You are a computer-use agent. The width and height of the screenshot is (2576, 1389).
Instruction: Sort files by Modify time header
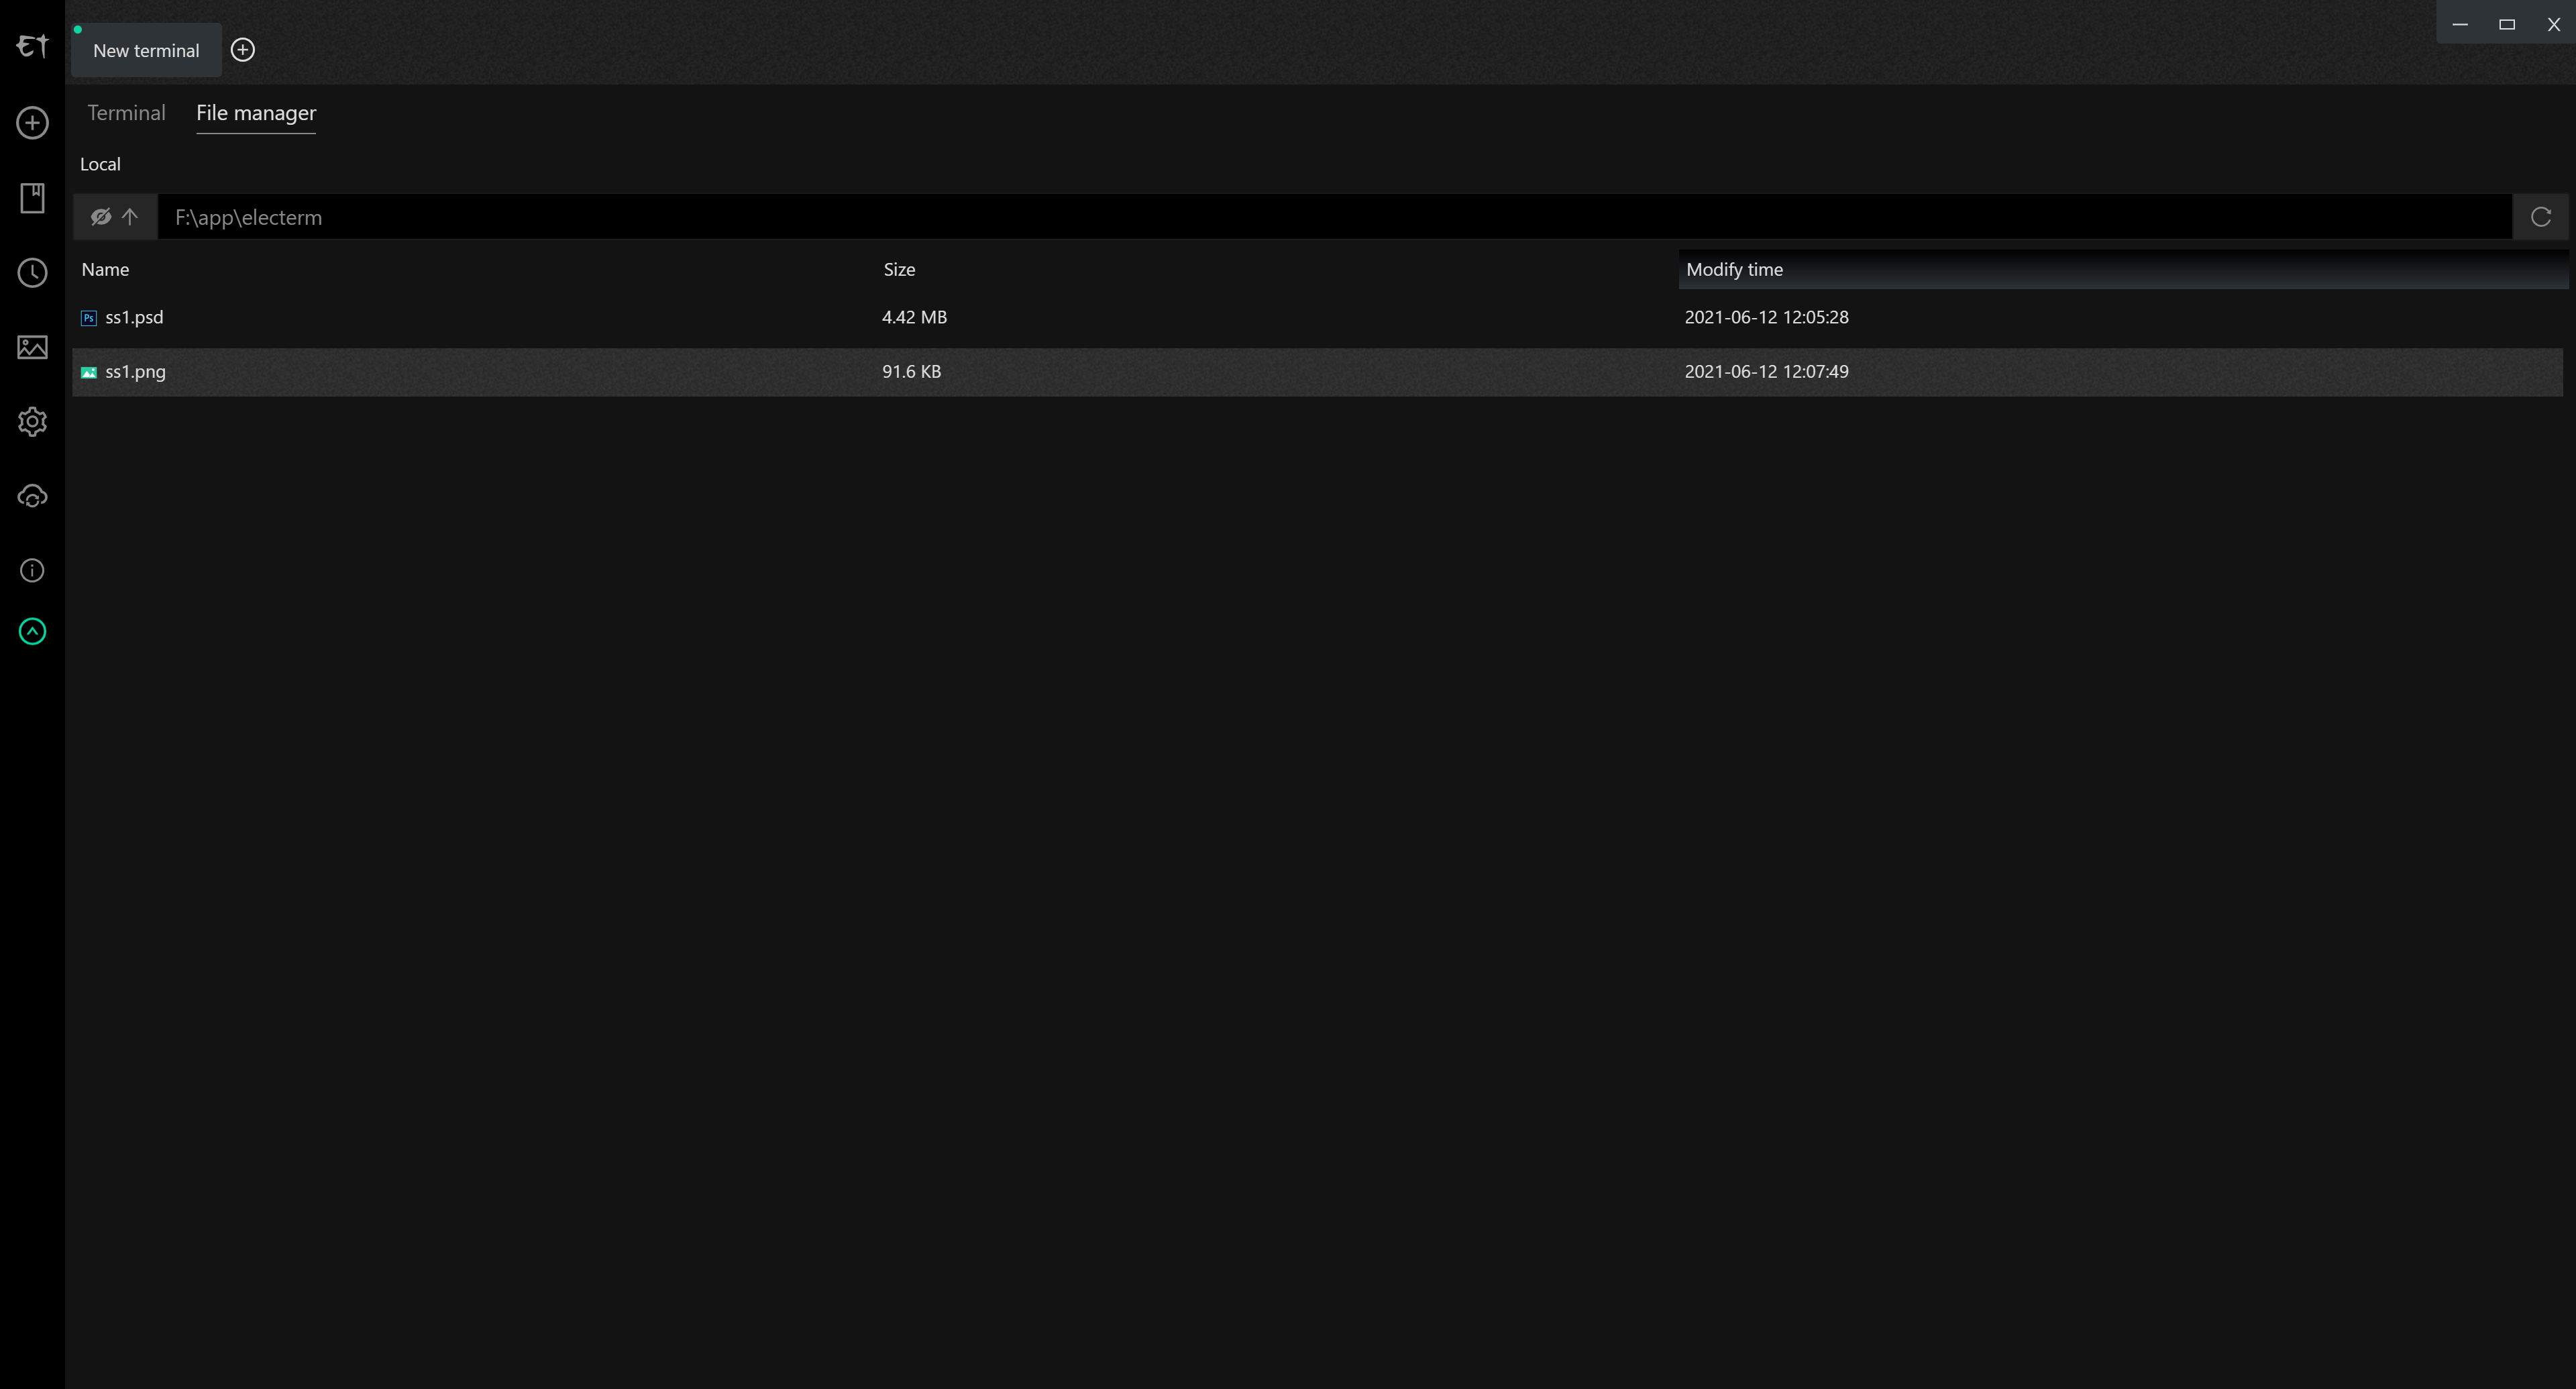click(1734, 270)
